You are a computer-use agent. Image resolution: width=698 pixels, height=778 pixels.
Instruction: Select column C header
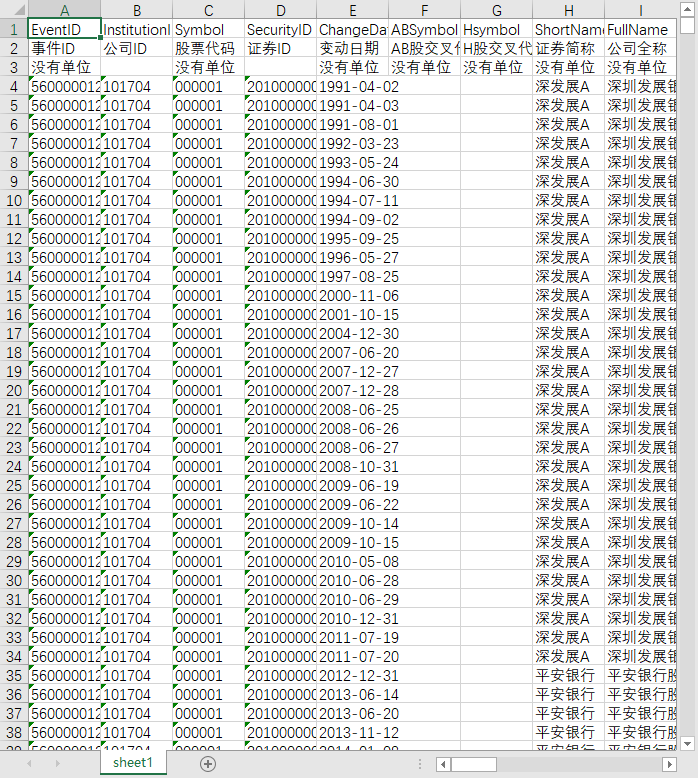coord(208,10)
